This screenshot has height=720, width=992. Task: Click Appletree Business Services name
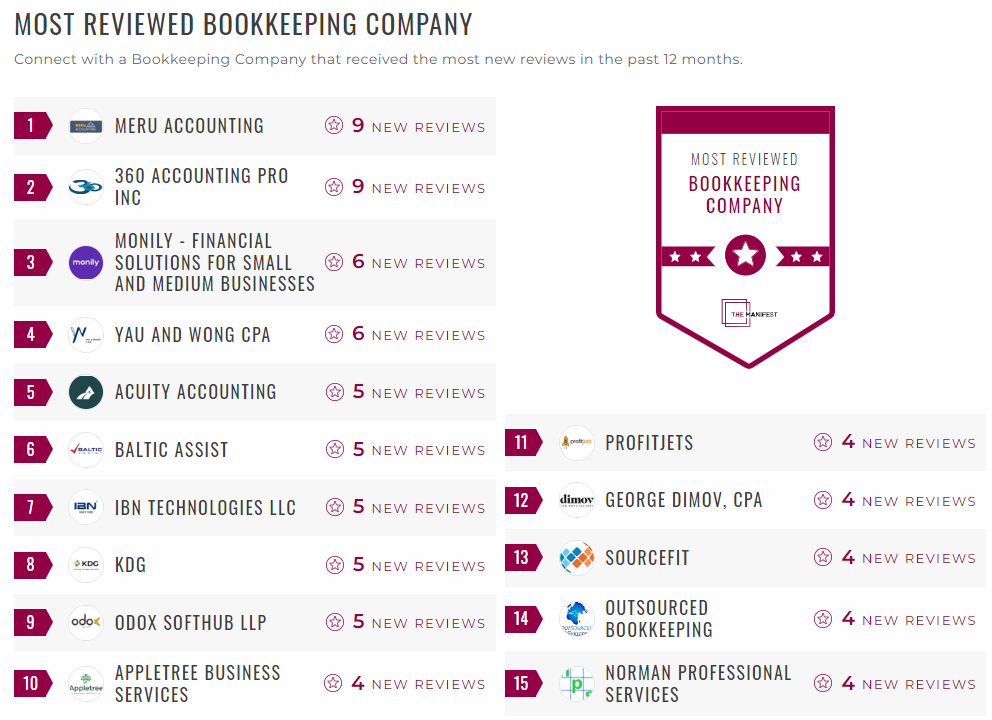(195, 683)
